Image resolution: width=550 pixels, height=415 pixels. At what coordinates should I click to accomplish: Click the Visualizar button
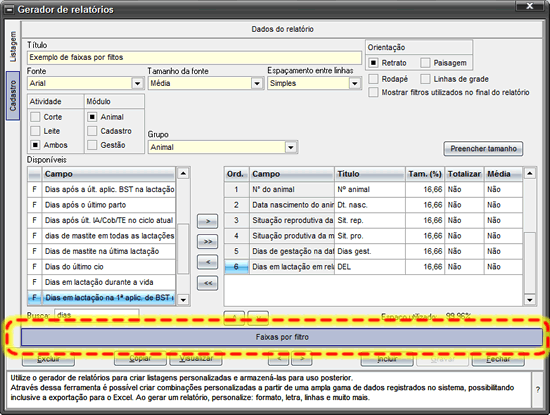pos(196,359)
